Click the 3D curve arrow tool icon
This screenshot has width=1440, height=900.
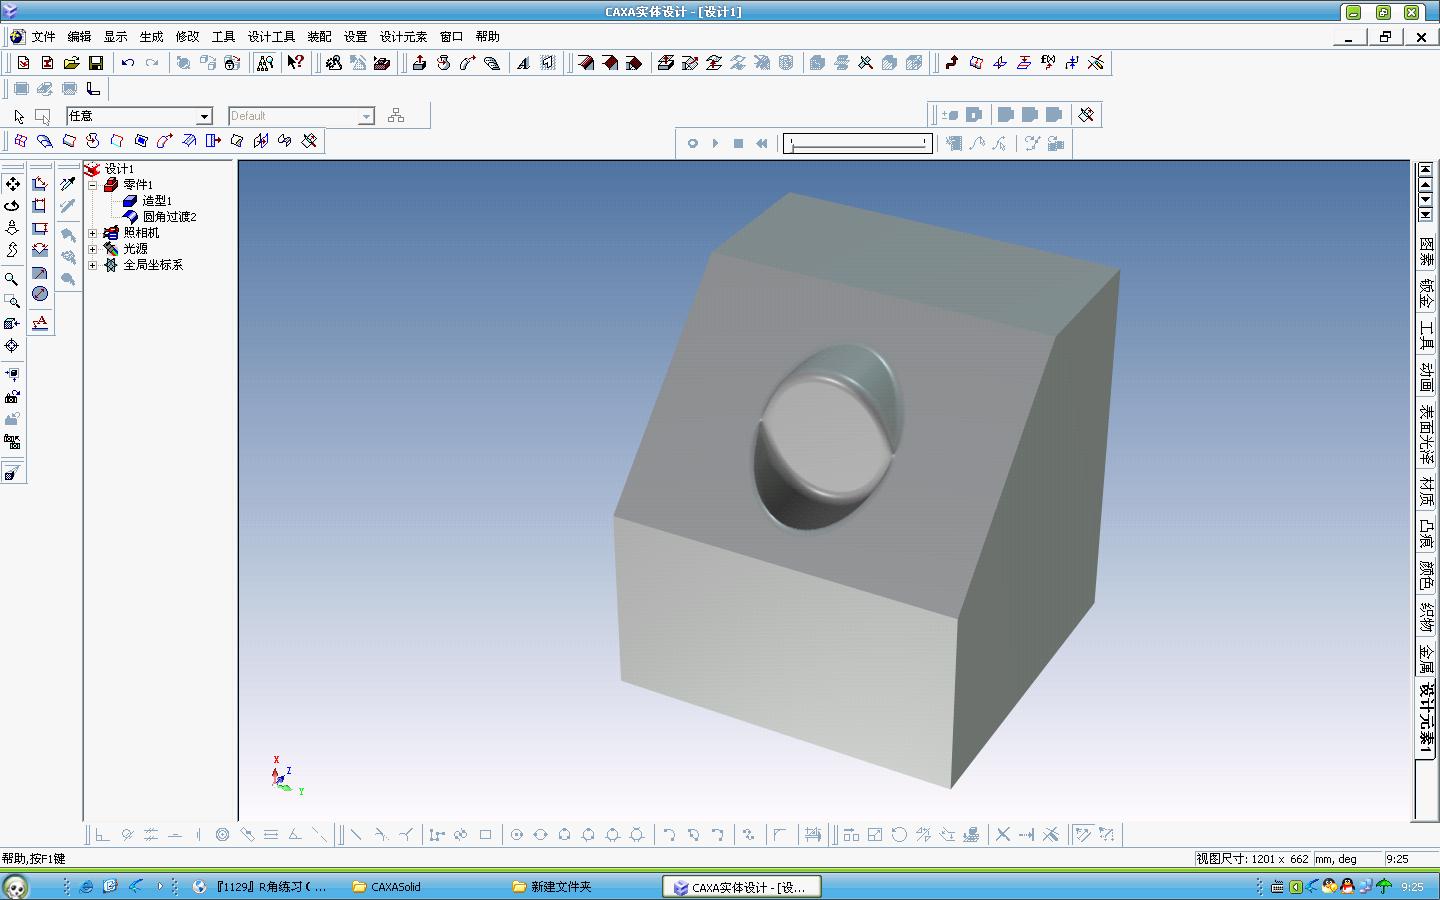pyautogui.click(x=952, y=63)
